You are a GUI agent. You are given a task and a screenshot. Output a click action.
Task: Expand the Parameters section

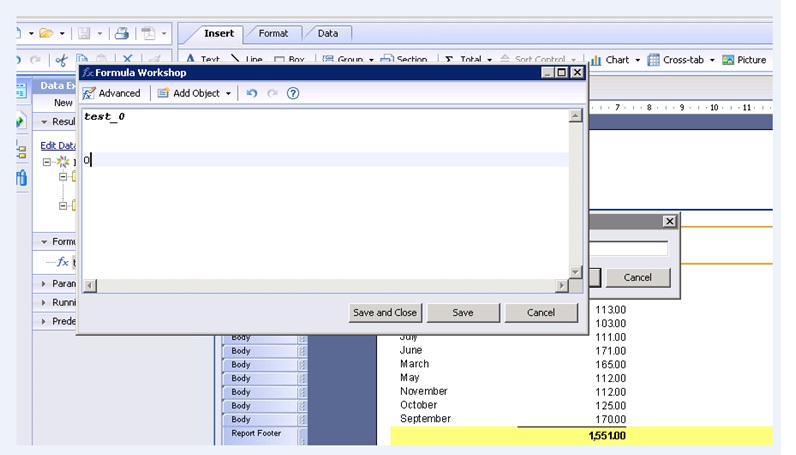click(x=44, y=284)
